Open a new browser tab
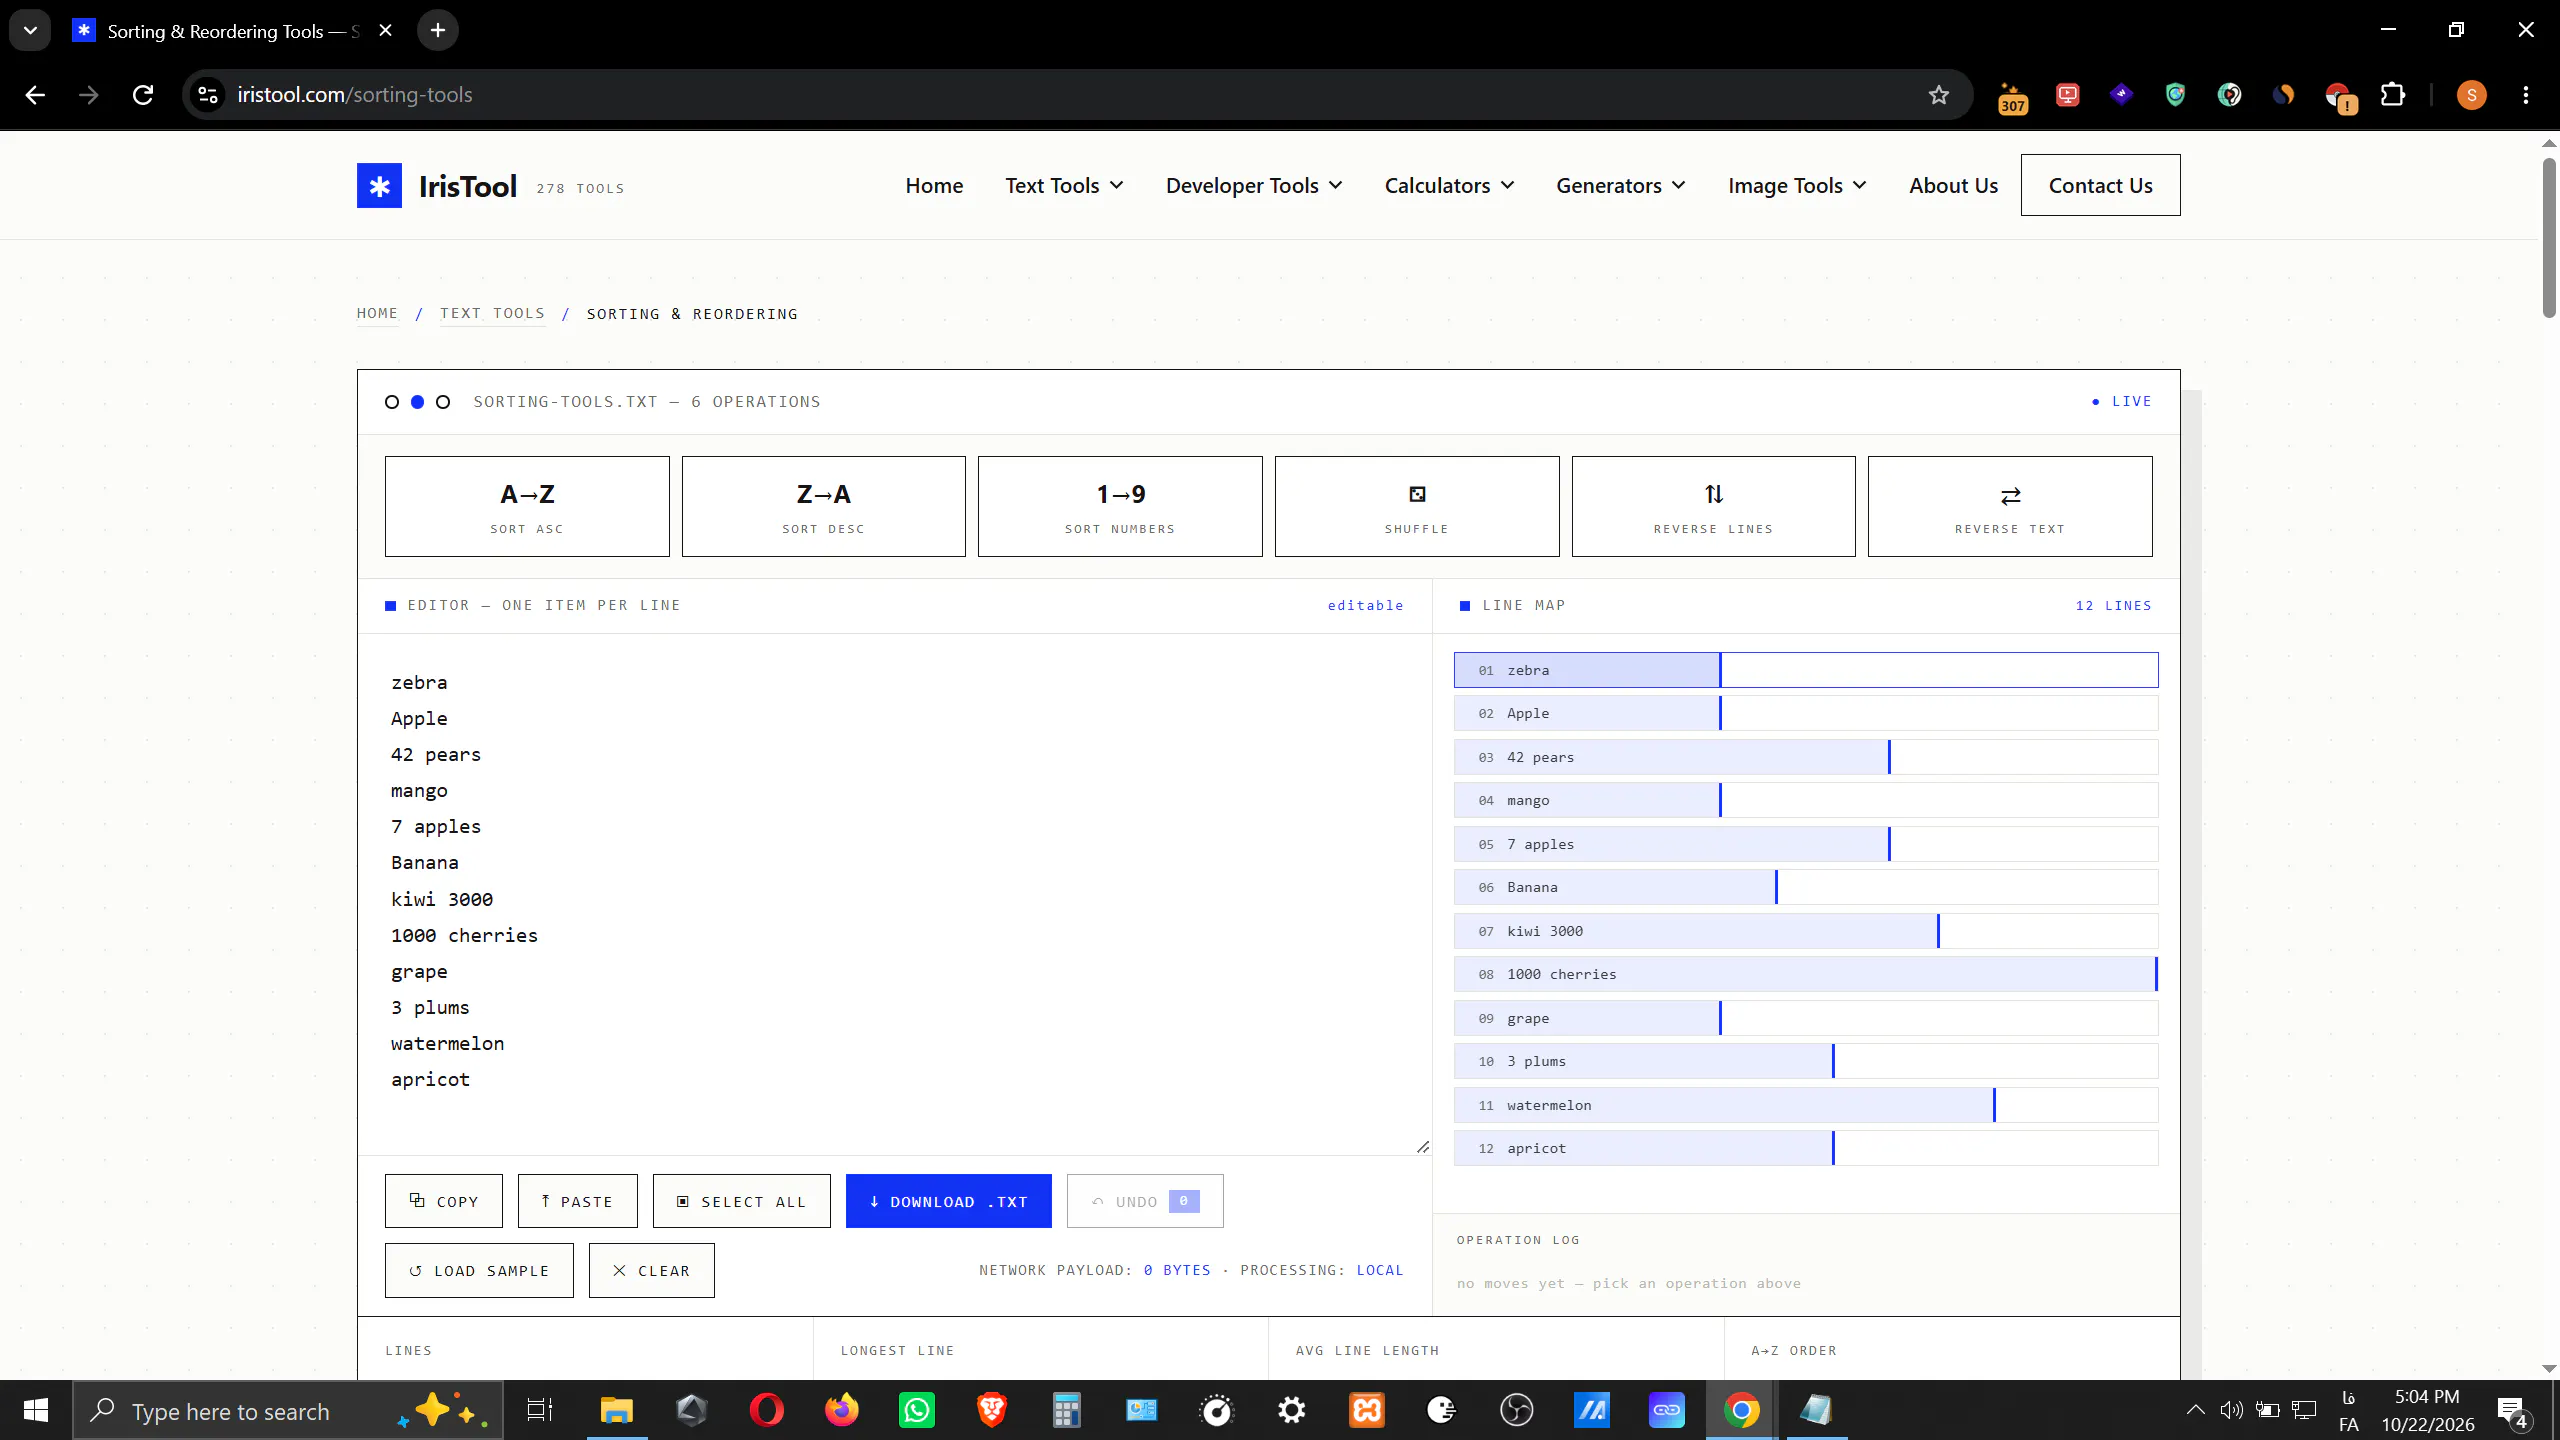 tap(438, 30)
